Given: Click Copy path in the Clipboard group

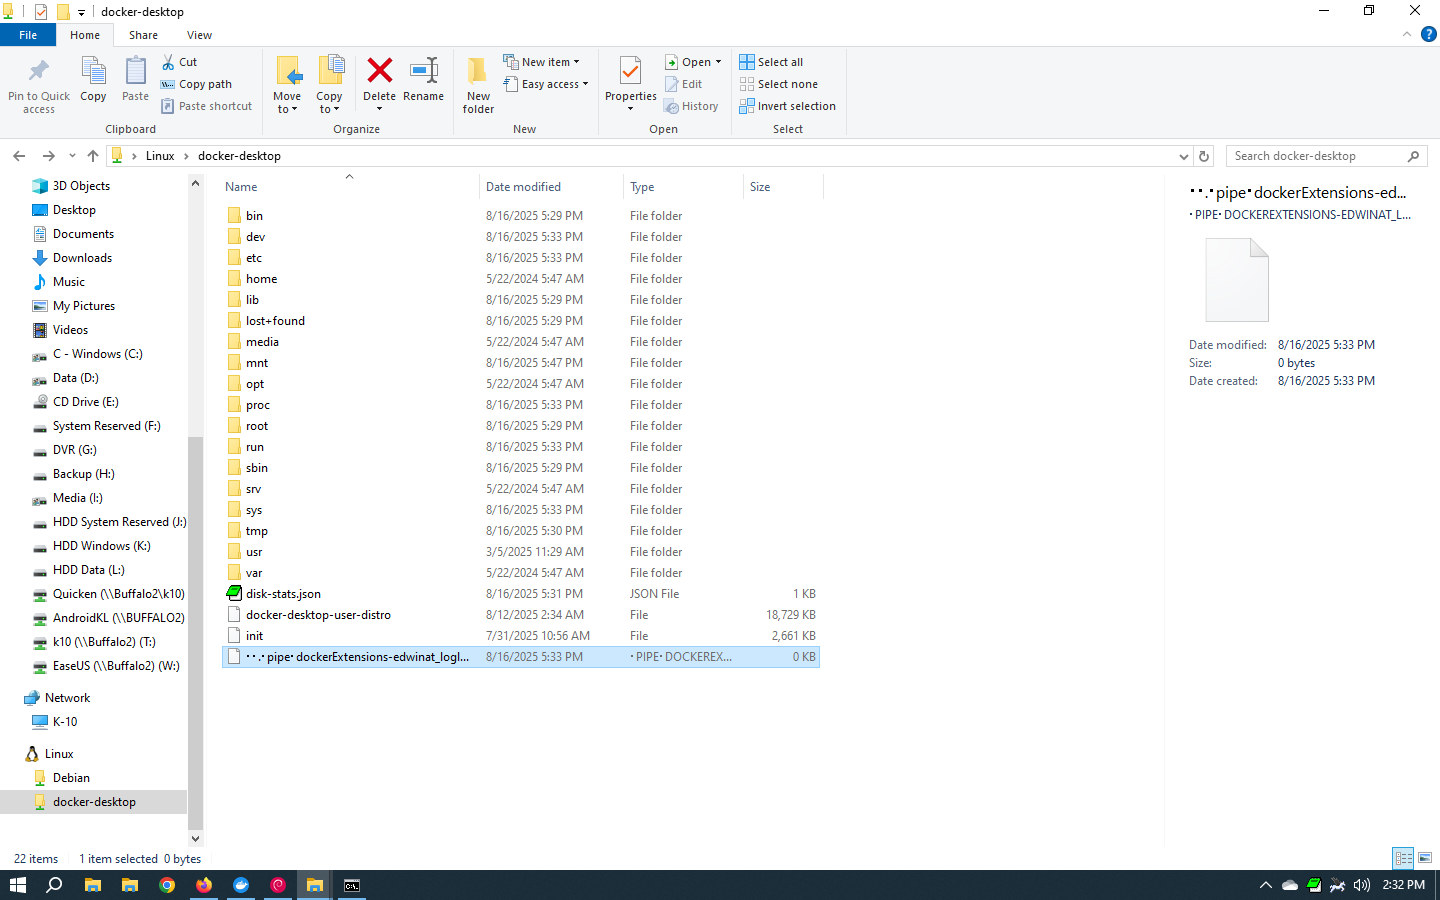Looking at the screenshot, I should tap(197, 84).
